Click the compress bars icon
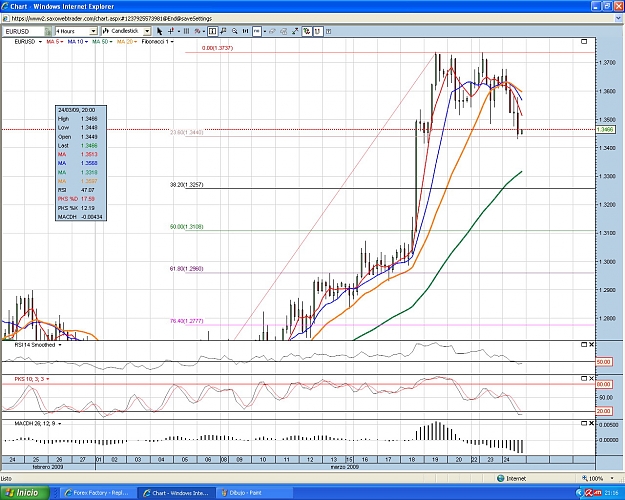 click(x=246, y=31)
